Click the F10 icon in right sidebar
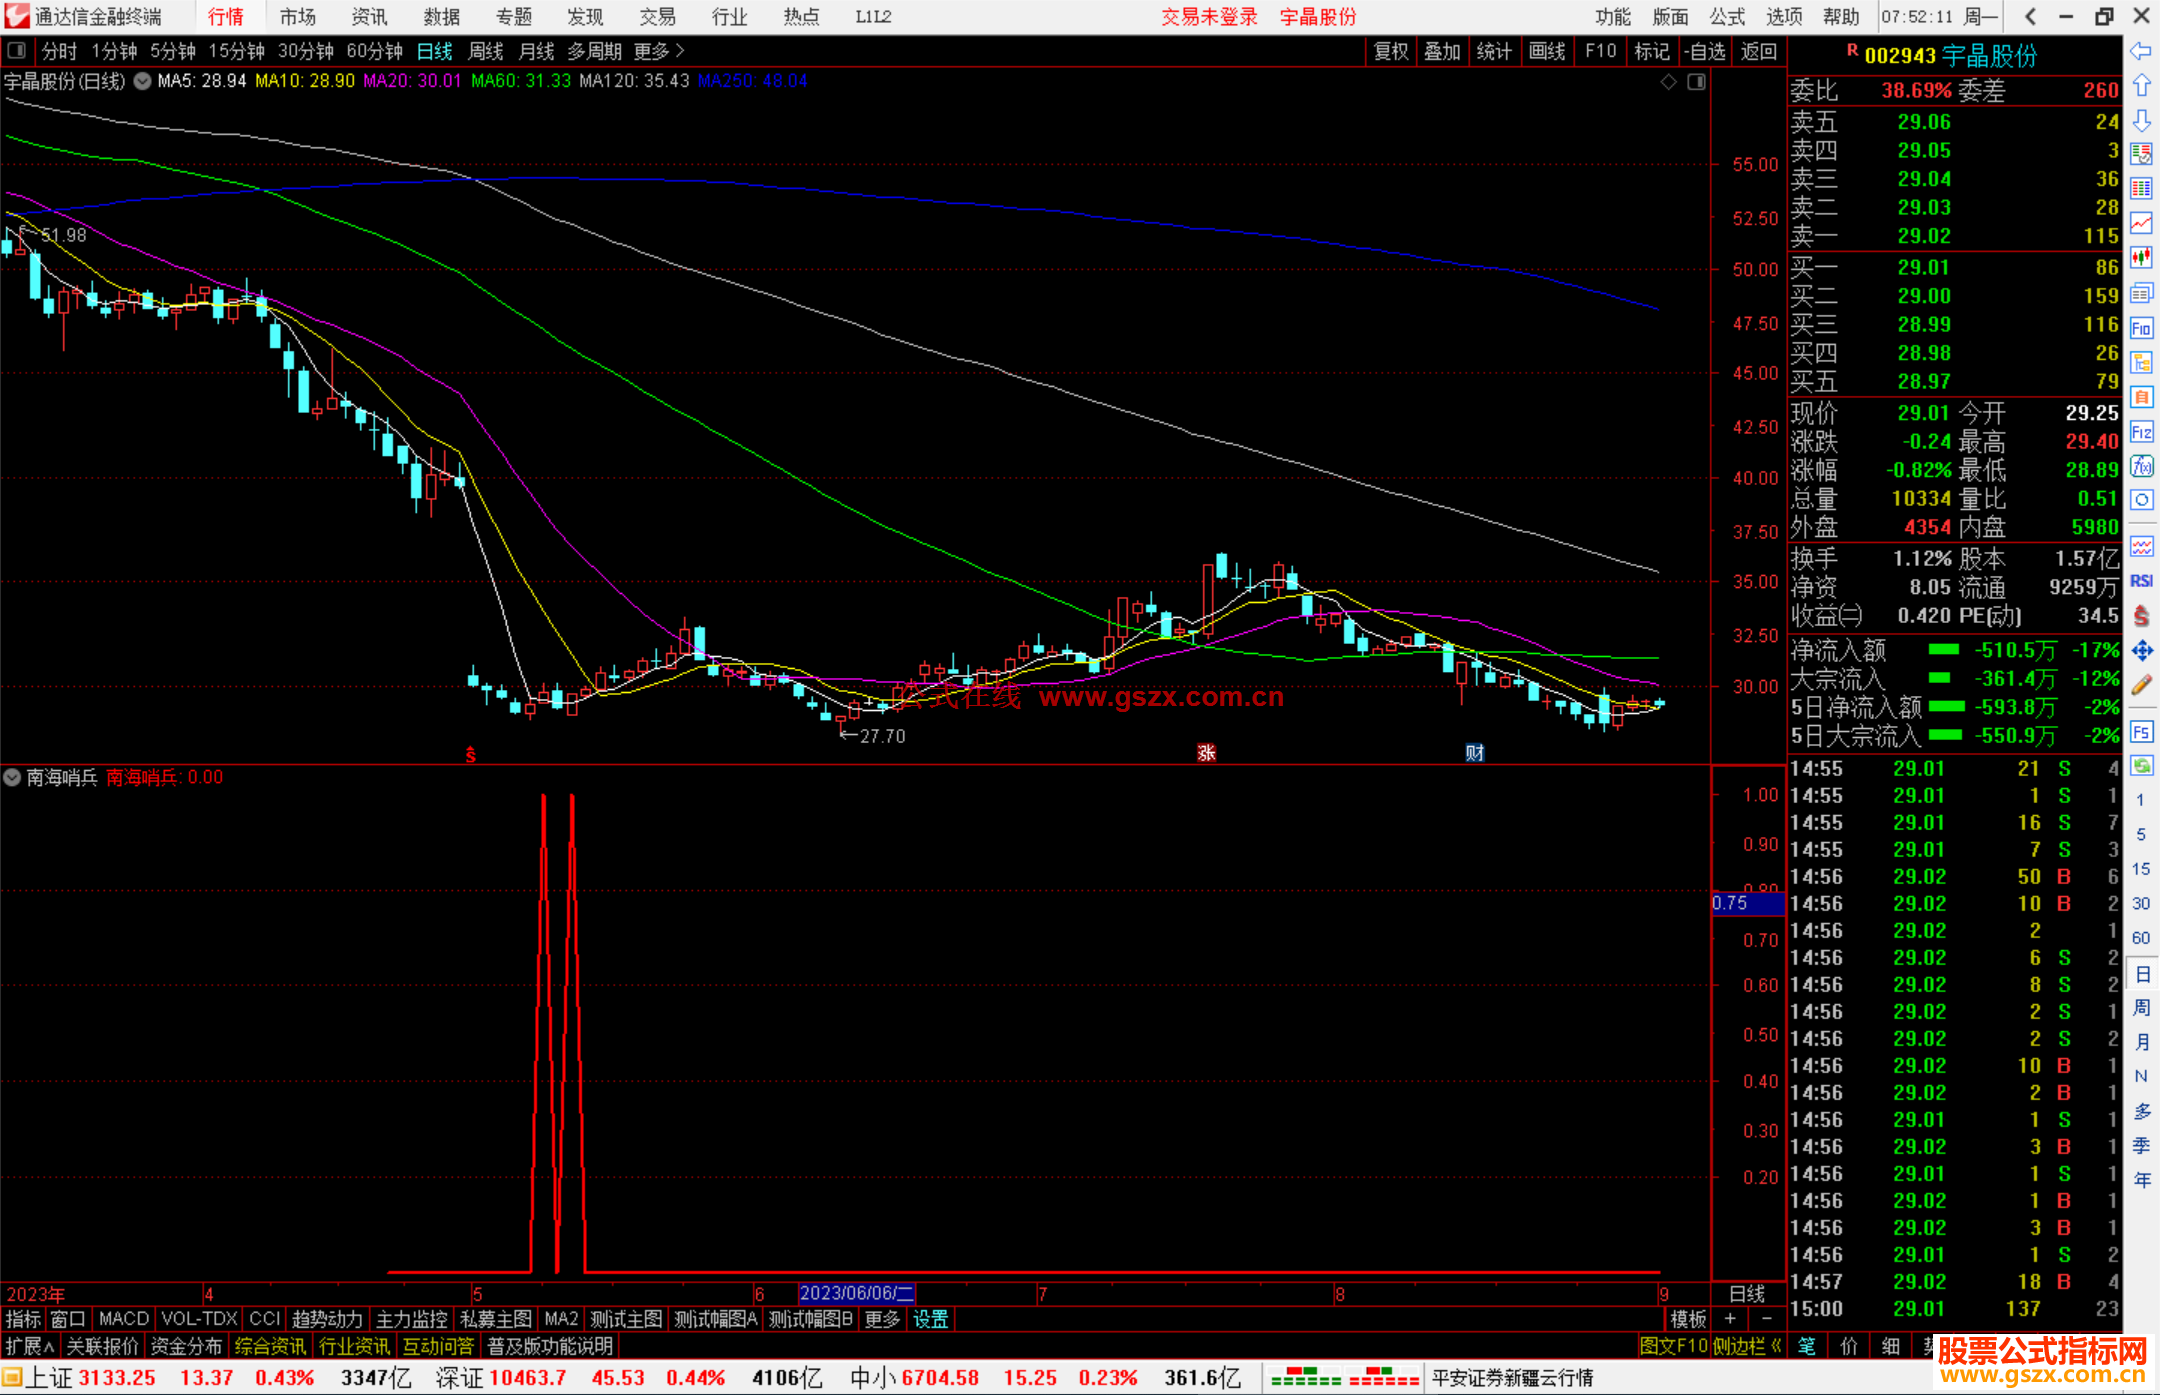Image resolution: width=2160 pixels, height=1395 pixels. point(2141,328)
